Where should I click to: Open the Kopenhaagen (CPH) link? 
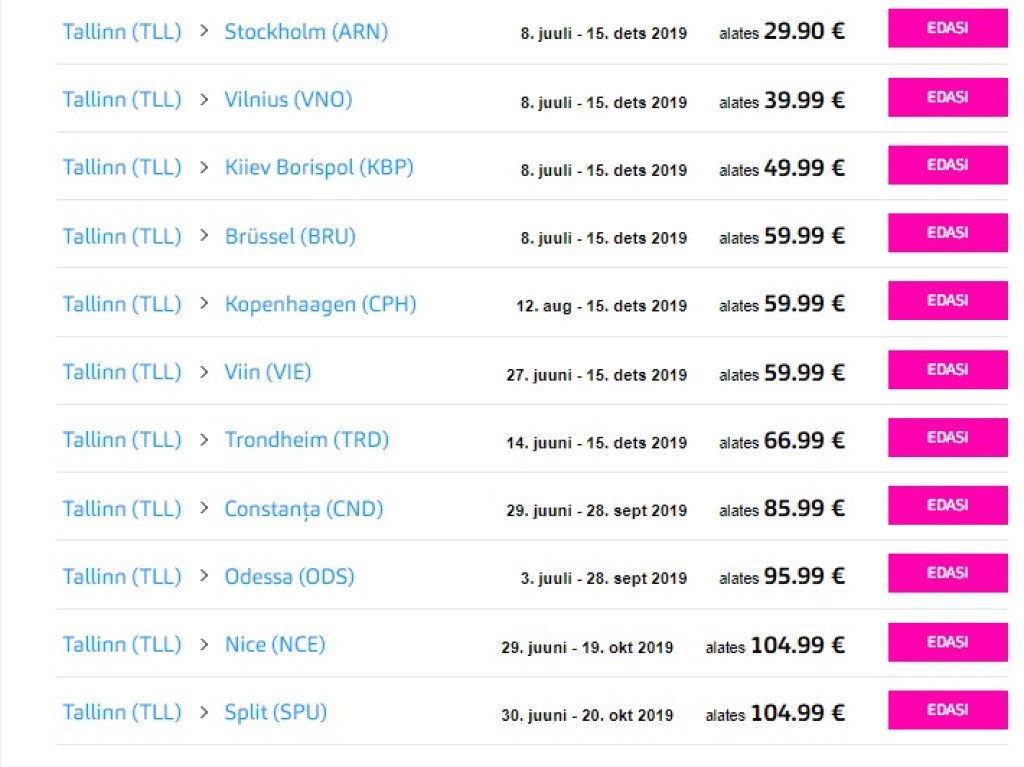click(320, 304)
